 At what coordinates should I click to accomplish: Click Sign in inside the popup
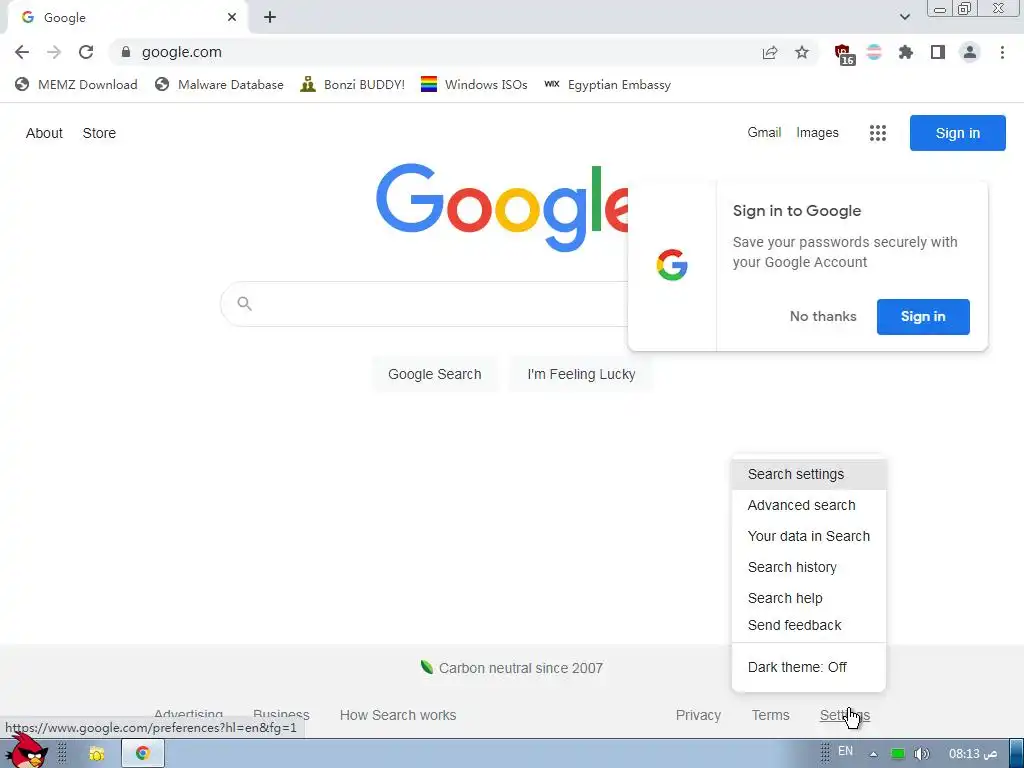point(923,317)
